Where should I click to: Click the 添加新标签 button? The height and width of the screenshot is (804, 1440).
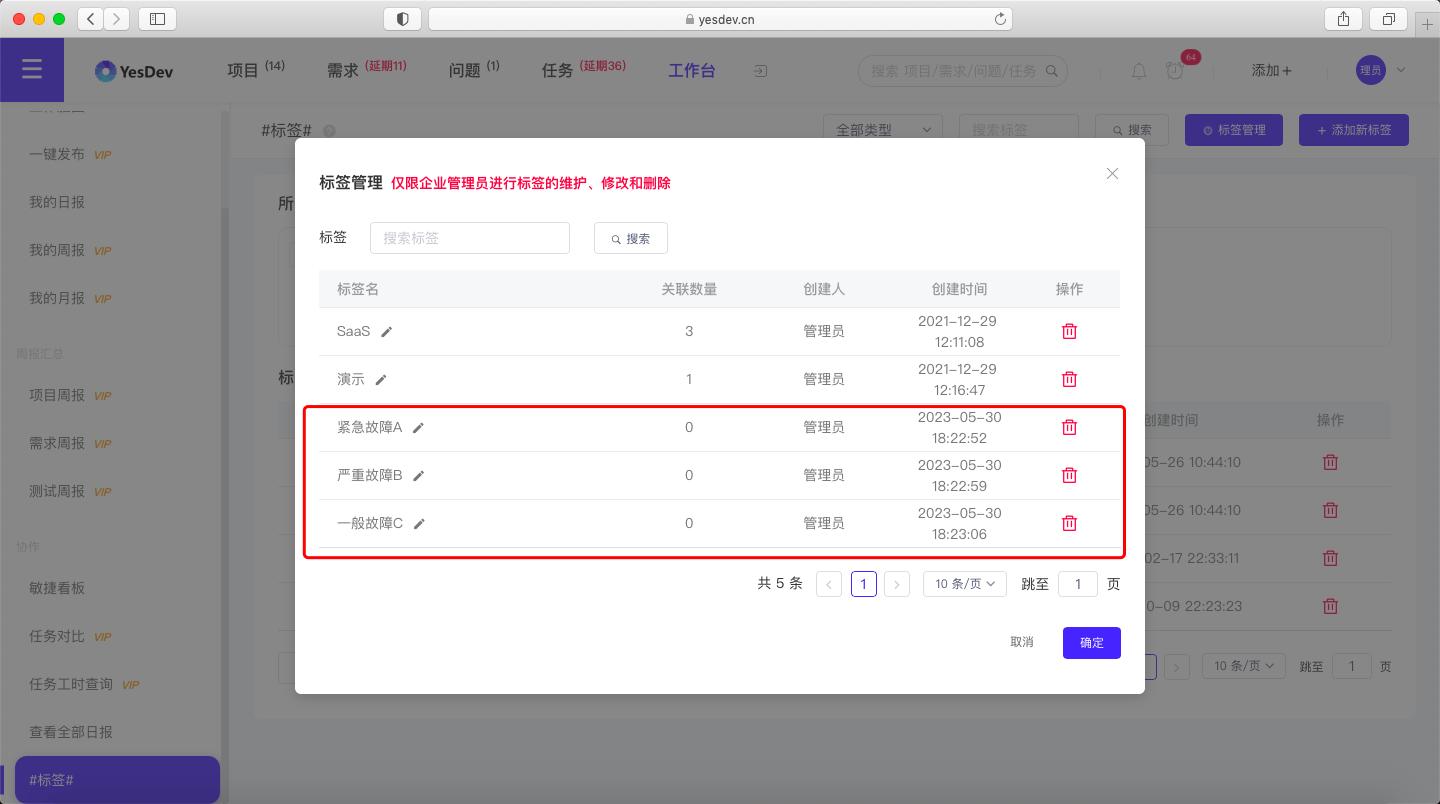click(1353, 129)
